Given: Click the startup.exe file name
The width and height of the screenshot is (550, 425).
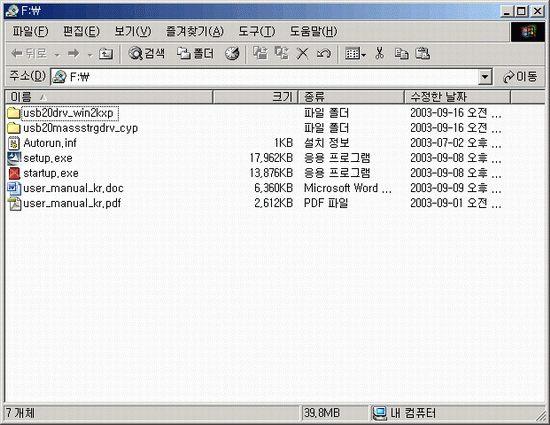Looking at the screenshot, I should [x=51, y=174].
